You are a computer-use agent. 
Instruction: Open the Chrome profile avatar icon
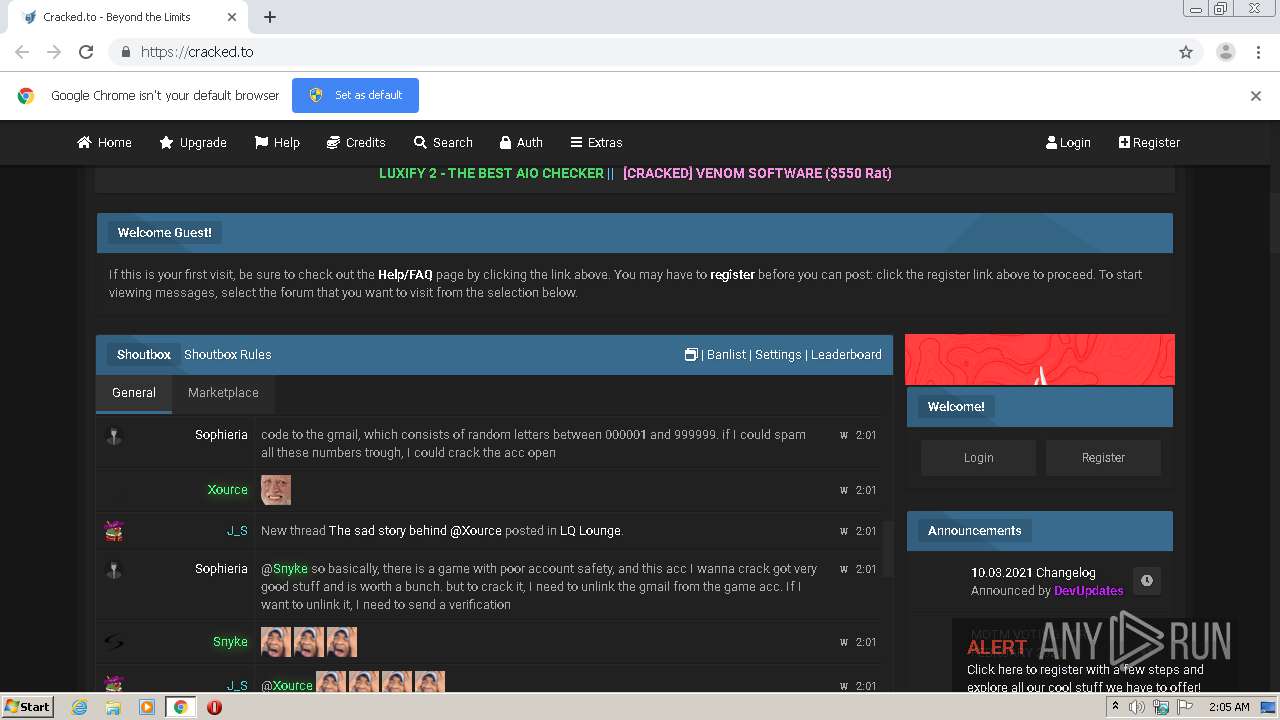pos(1225,52)
